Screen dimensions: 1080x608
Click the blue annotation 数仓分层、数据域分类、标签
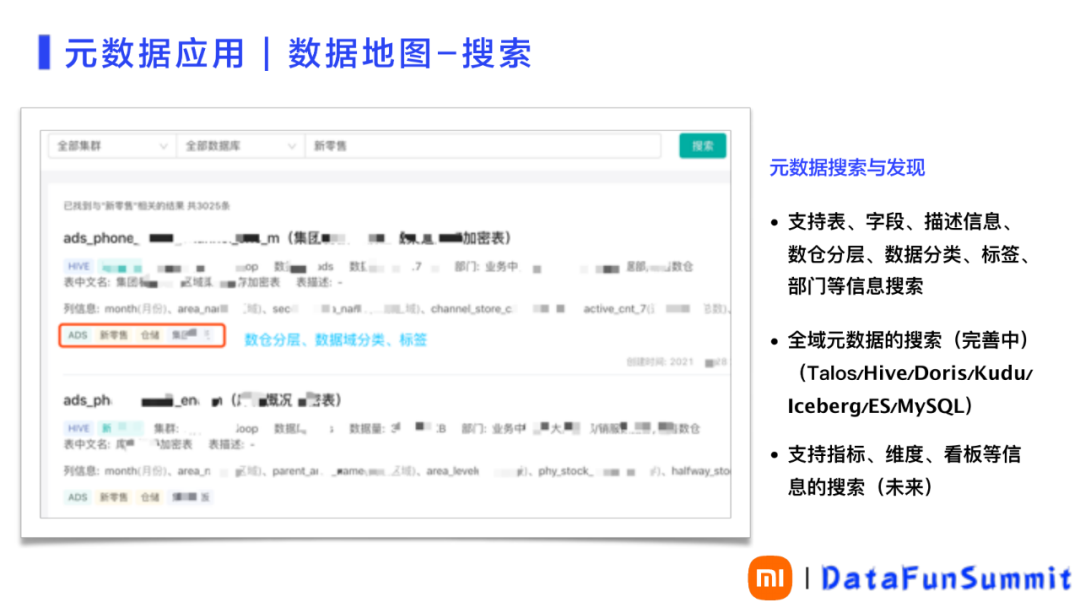click(x=335, y=339)
